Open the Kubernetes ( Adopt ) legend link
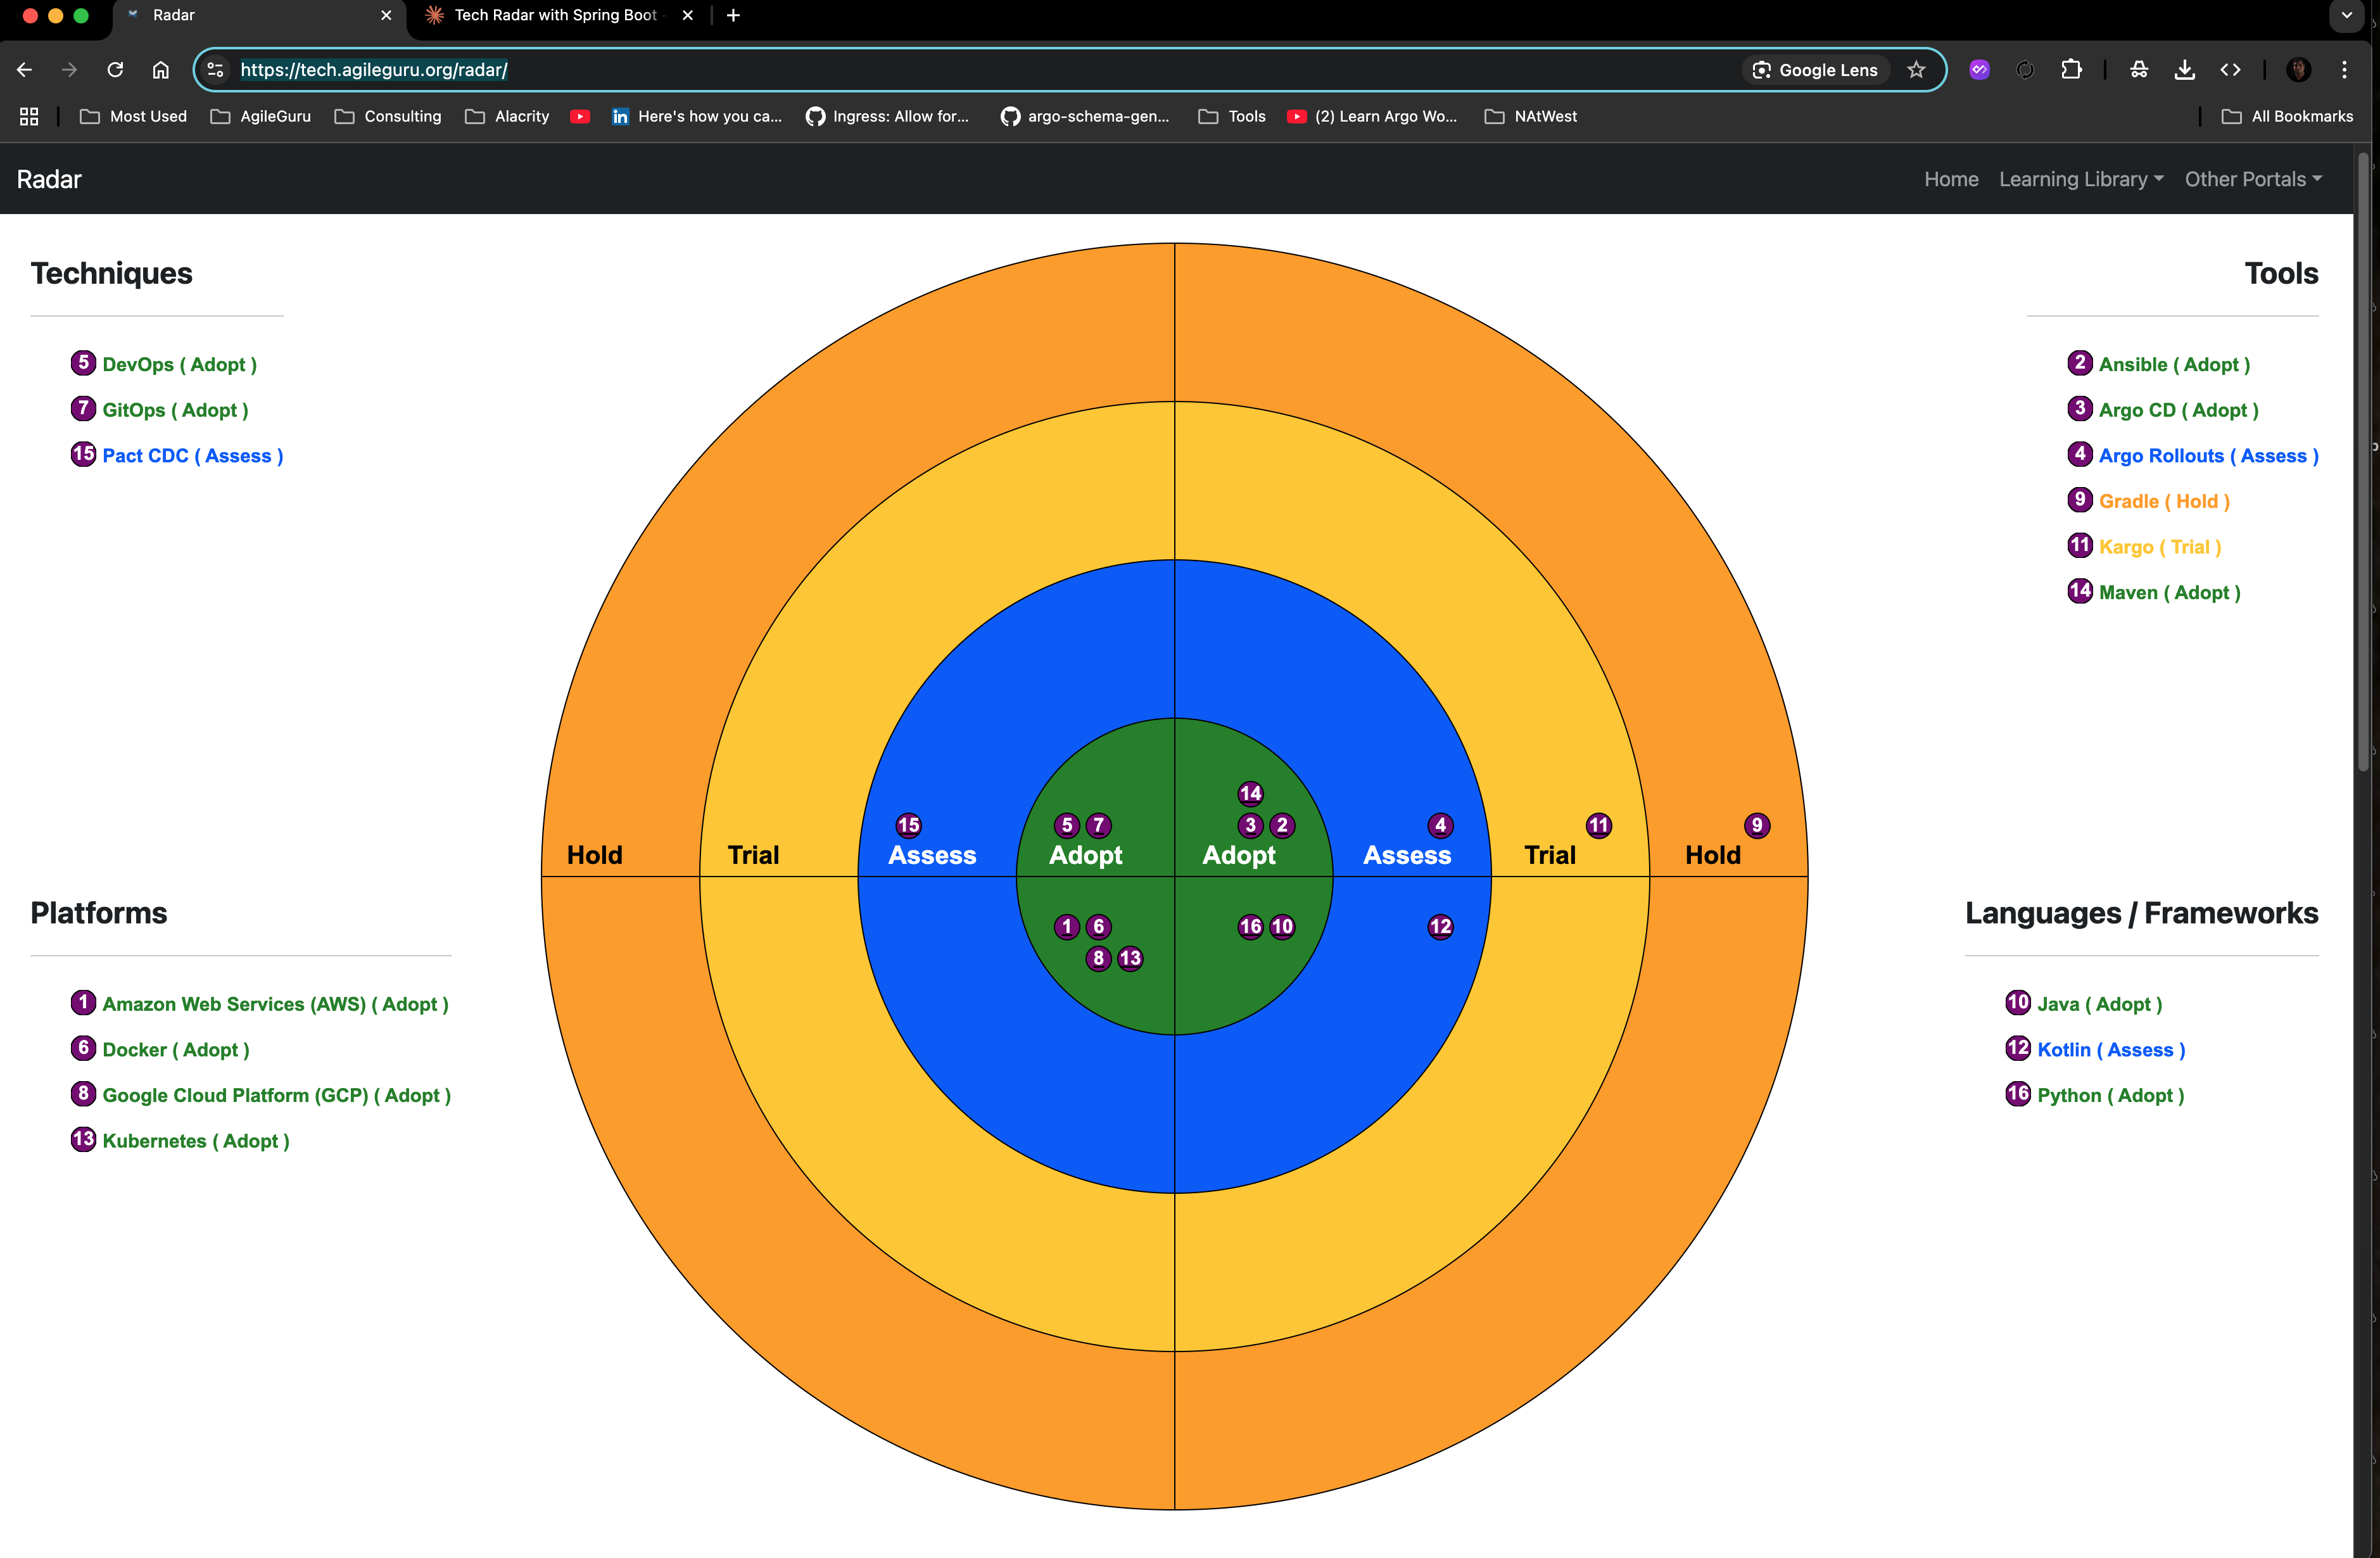The height and width of the screenshot is (1558, 2380). [196, 1140]
